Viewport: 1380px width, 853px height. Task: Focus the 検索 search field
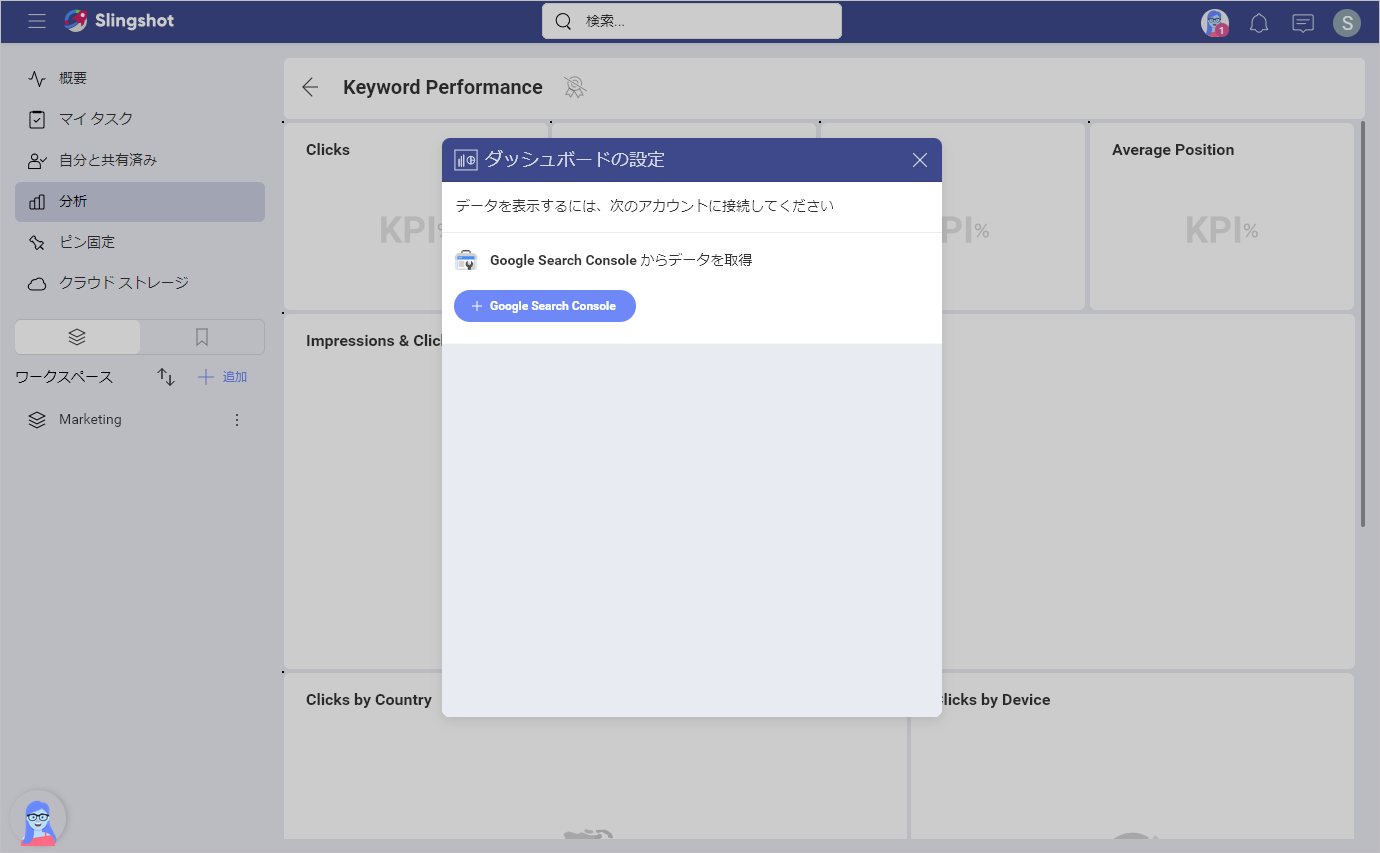point(692,21)
